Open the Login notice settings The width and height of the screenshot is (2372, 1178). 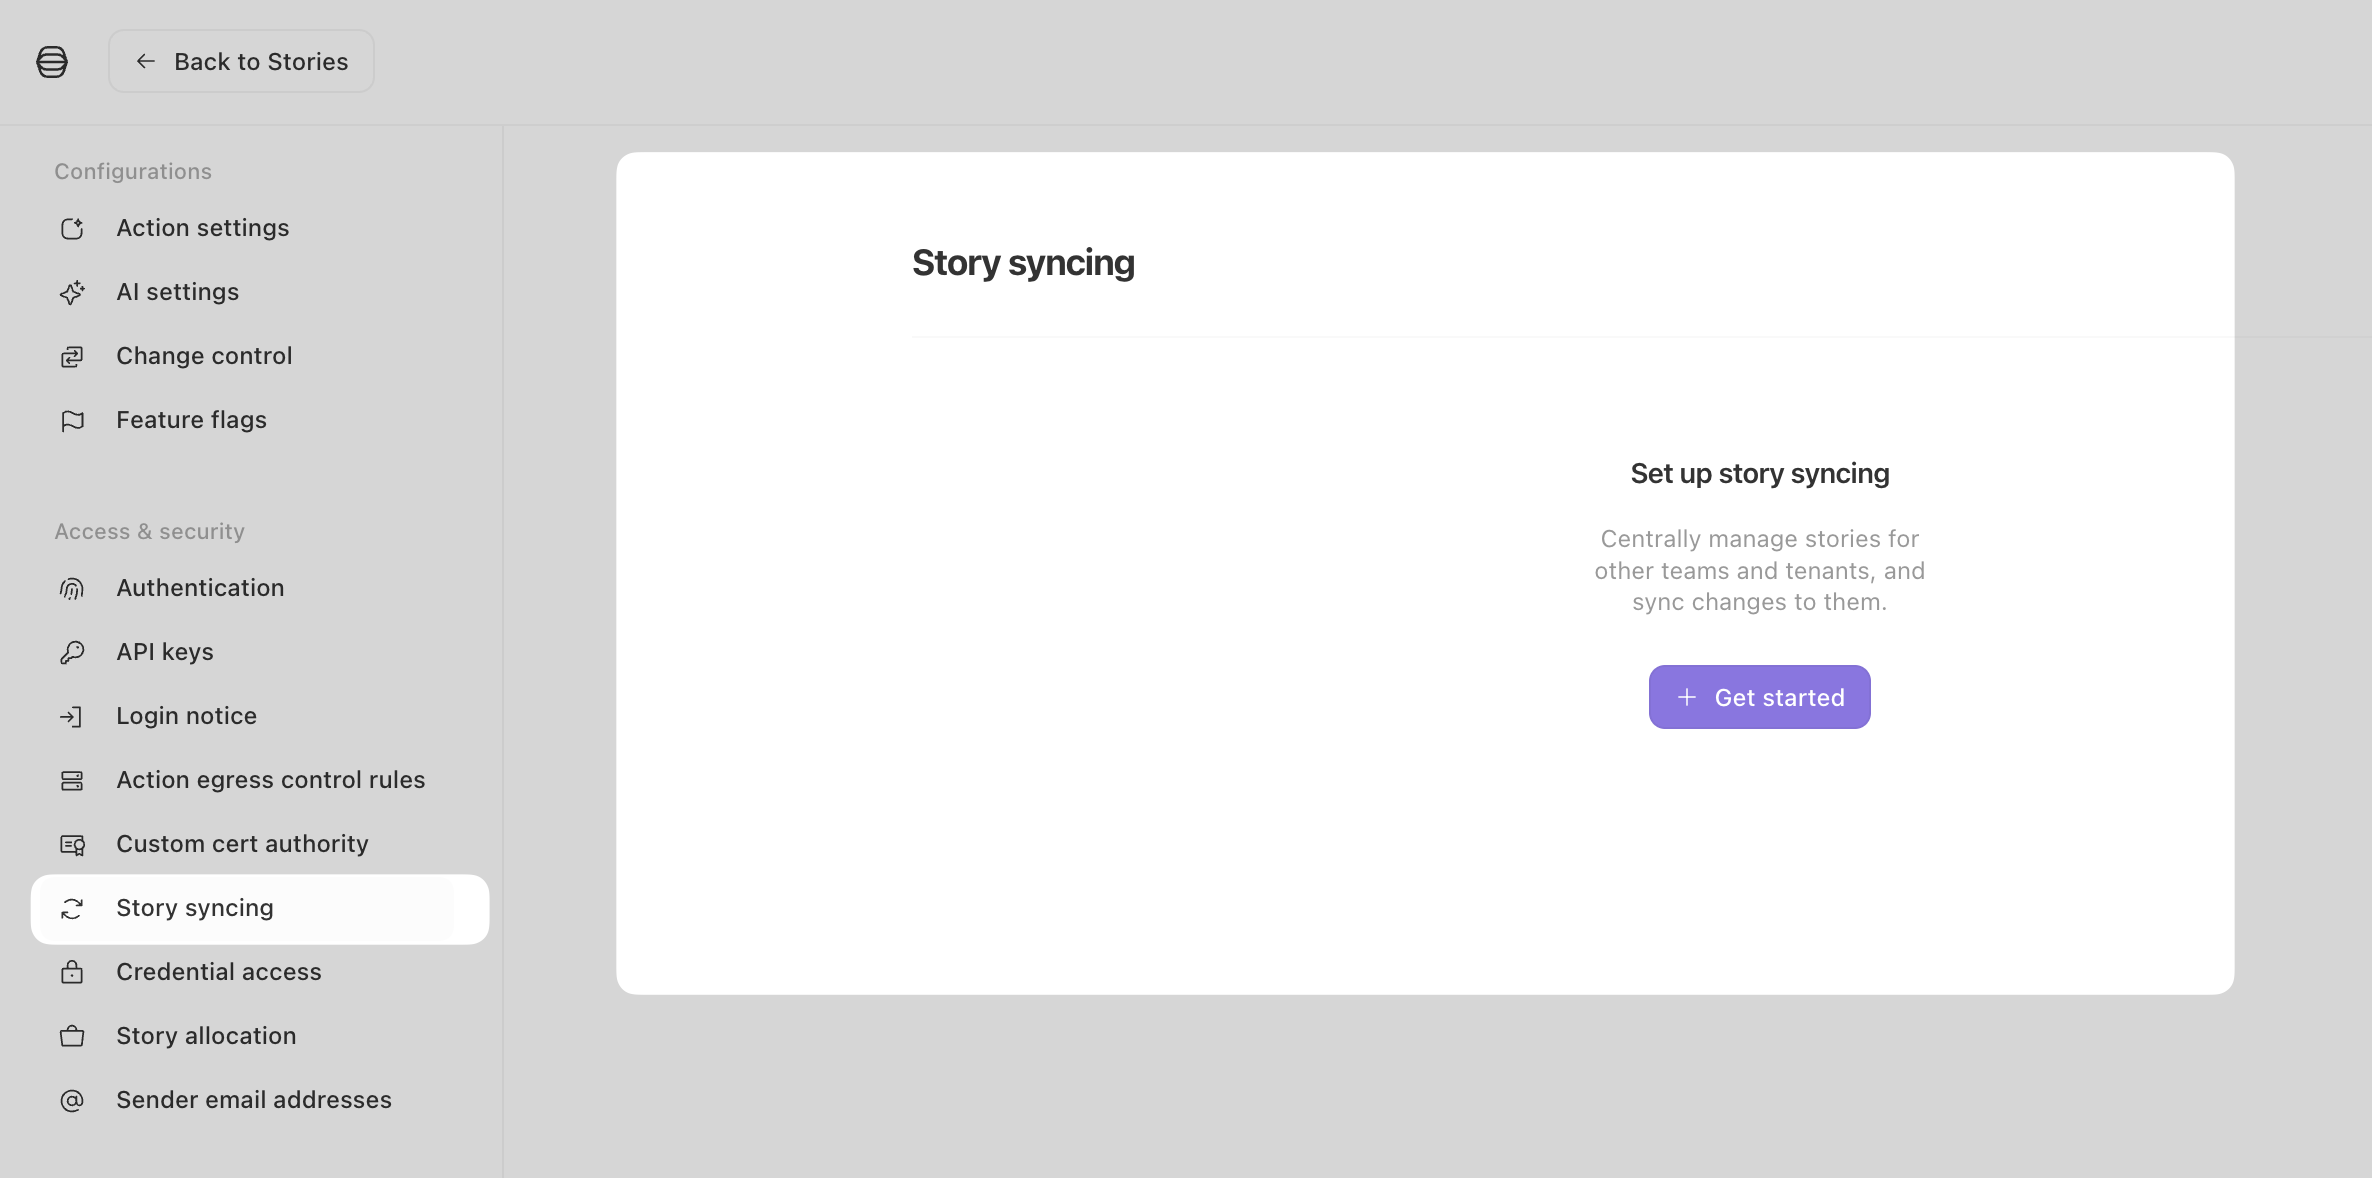click(x=260, y=716)
